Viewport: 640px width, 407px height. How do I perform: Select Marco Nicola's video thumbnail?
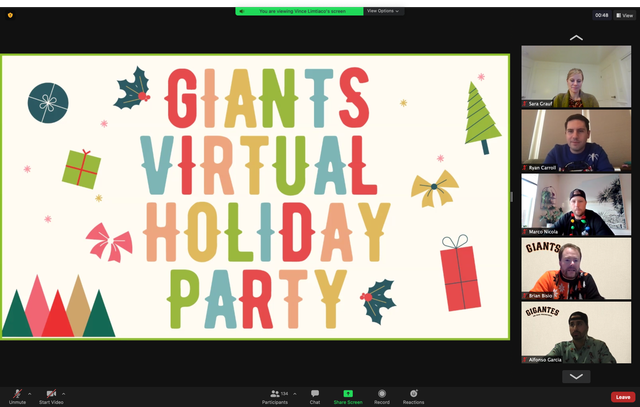[x=576, y=206]
